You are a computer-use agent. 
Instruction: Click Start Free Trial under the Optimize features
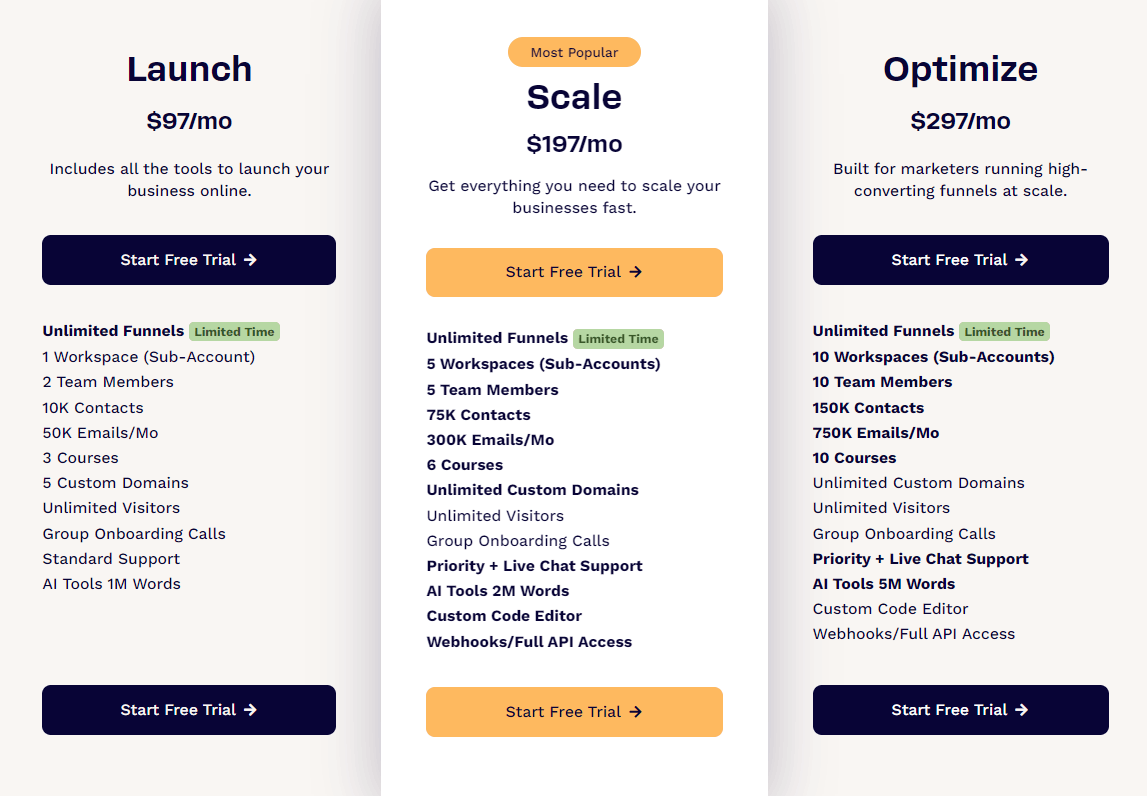tap(960, 710)
